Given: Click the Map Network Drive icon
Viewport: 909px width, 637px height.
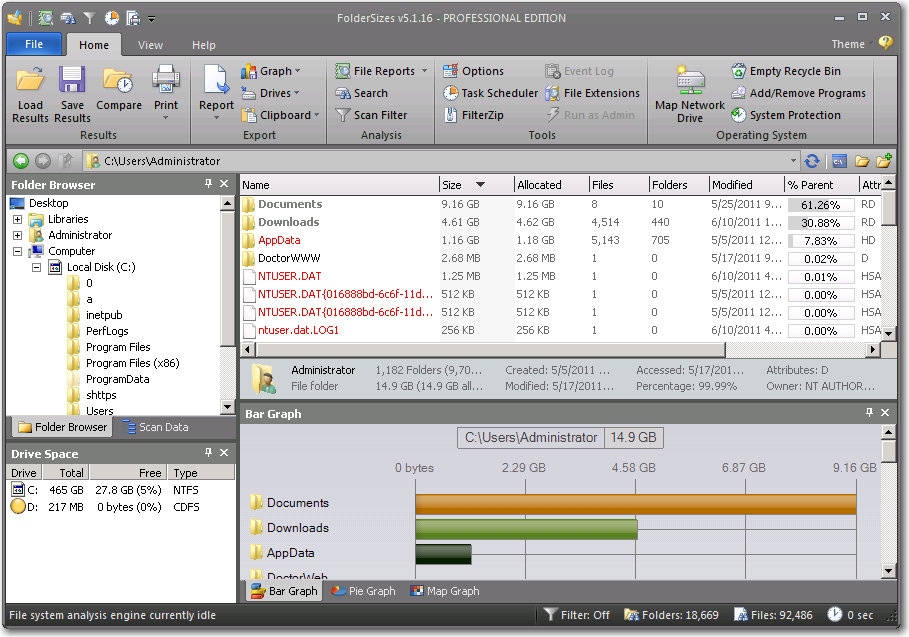Looking at the screenshot, I should (x=688, y=90).
